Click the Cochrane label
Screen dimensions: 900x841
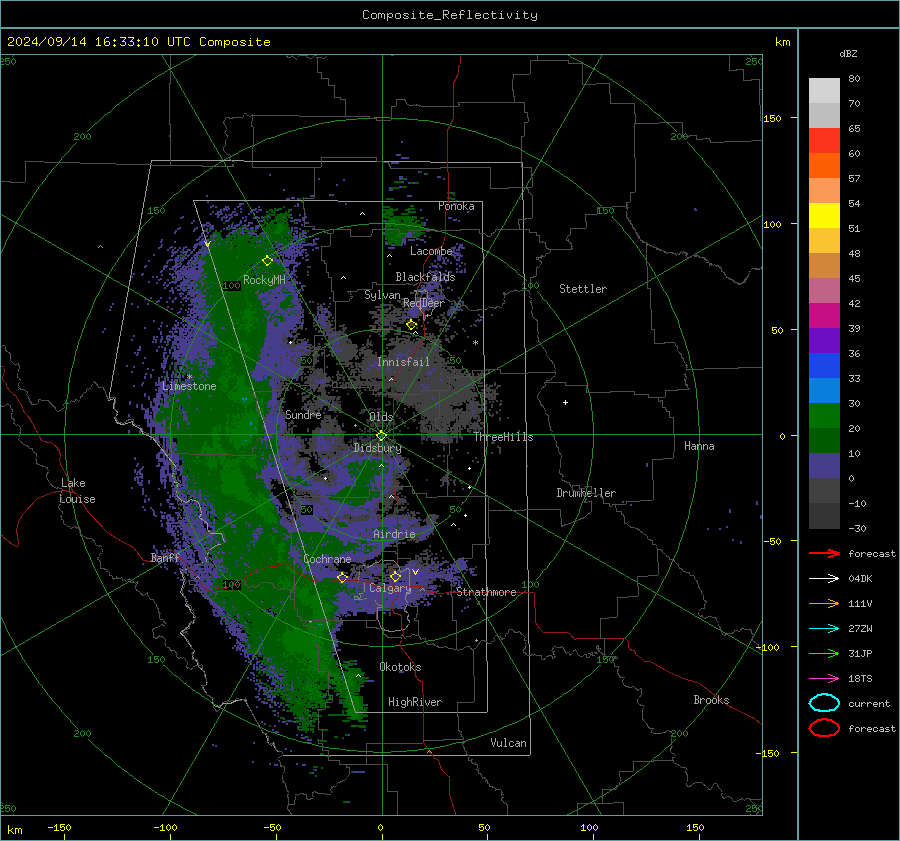(x=327, y=559)
